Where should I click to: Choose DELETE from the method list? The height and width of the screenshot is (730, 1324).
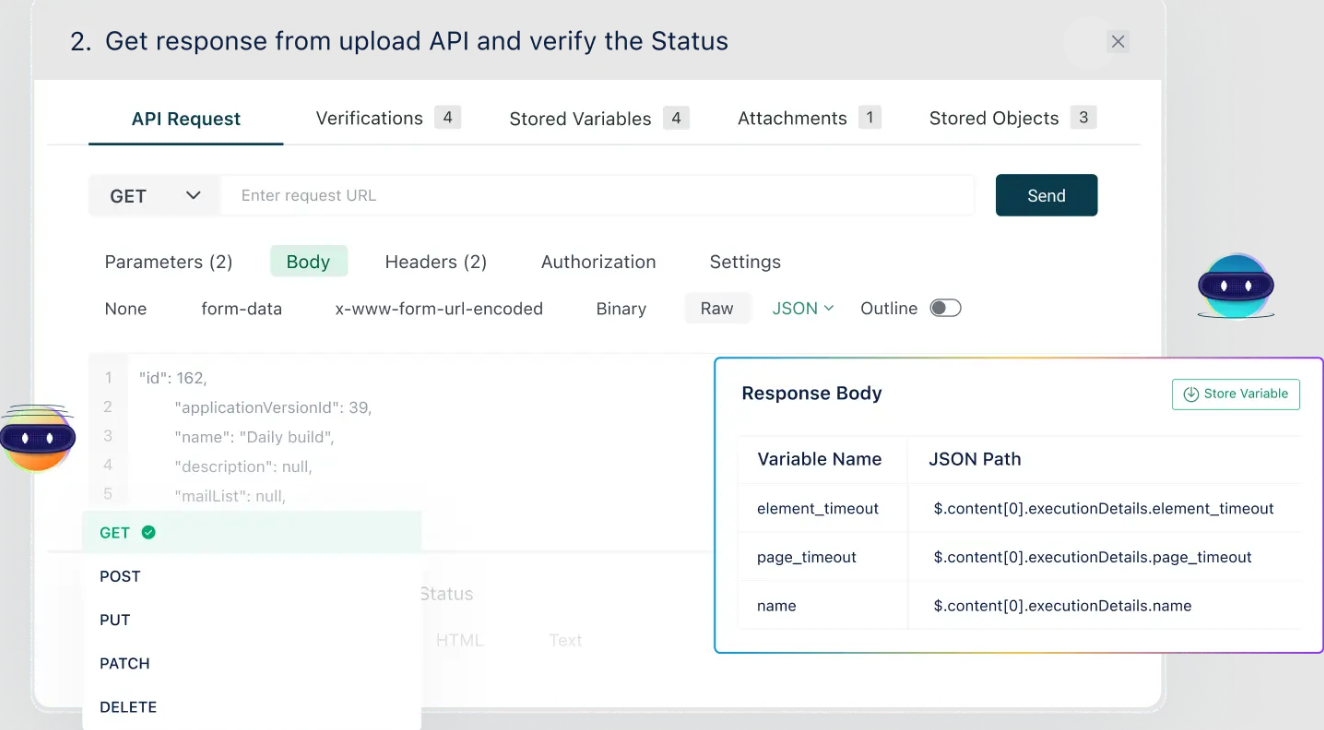(x=128, y=707)
